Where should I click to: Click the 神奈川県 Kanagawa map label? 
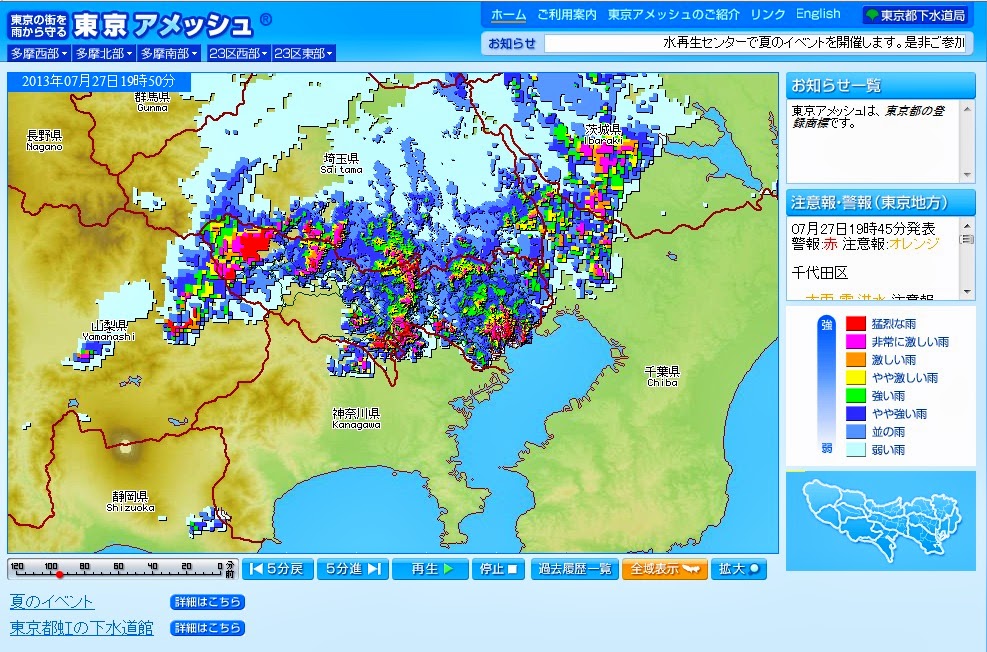coord(356,419)
